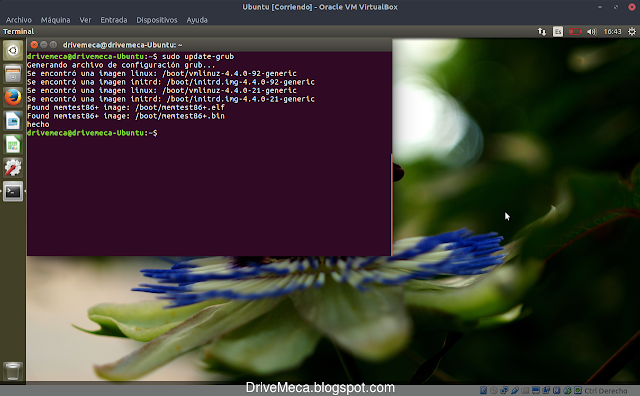The height and width of the screenshot is (396, 640).
Task: Open the Entrada menu
Action: 114,20
